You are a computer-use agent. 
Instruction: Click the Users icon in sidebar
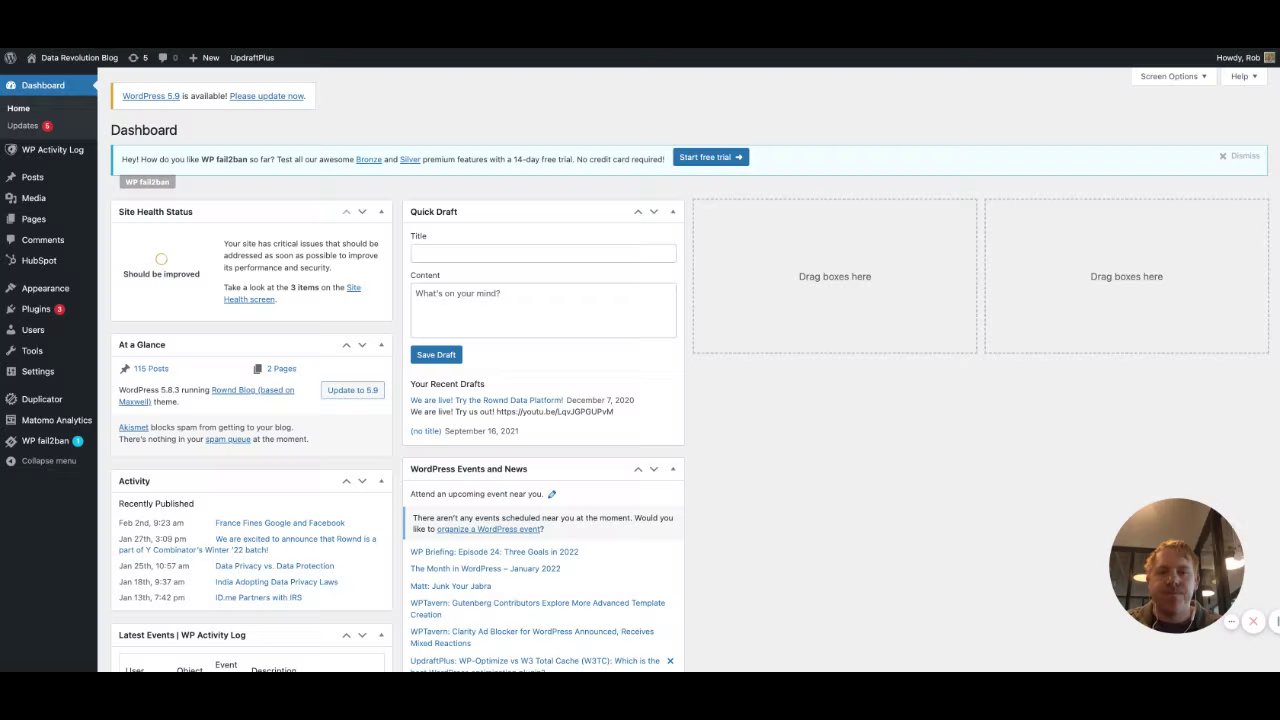pos(11,330)
